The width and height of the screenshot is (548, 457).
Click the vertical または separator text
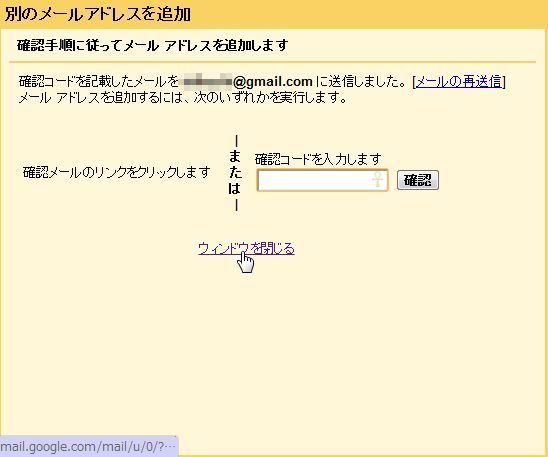point(235,173)
